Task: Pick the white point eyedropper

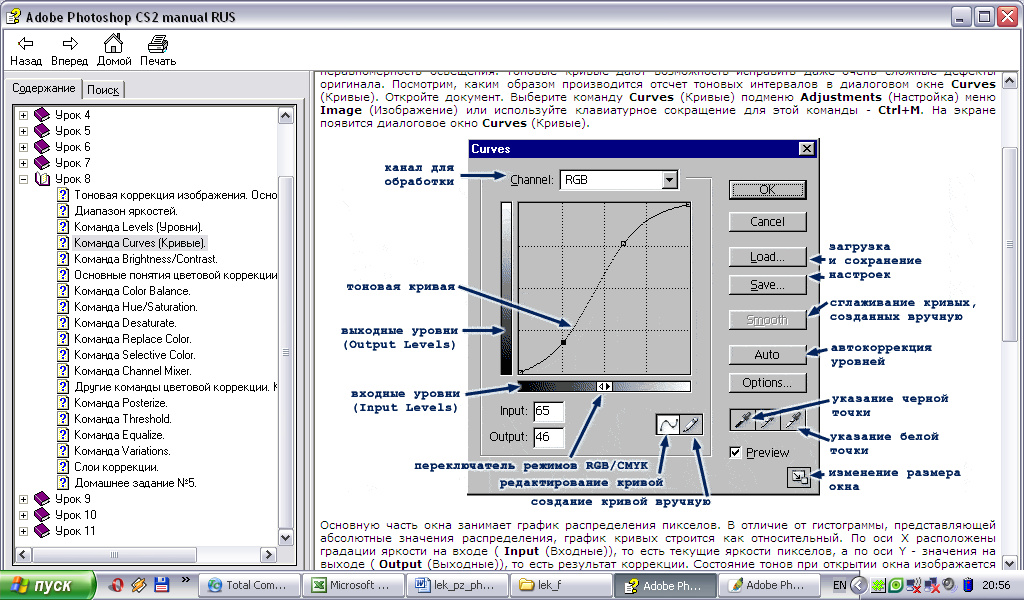Action: click(793, 420)
